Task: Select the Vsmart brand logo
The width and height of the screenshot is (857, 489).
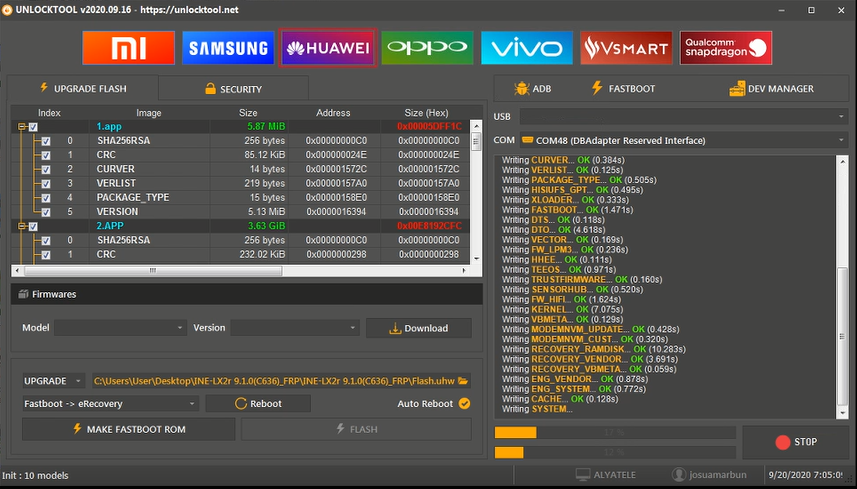Action: 626,48
